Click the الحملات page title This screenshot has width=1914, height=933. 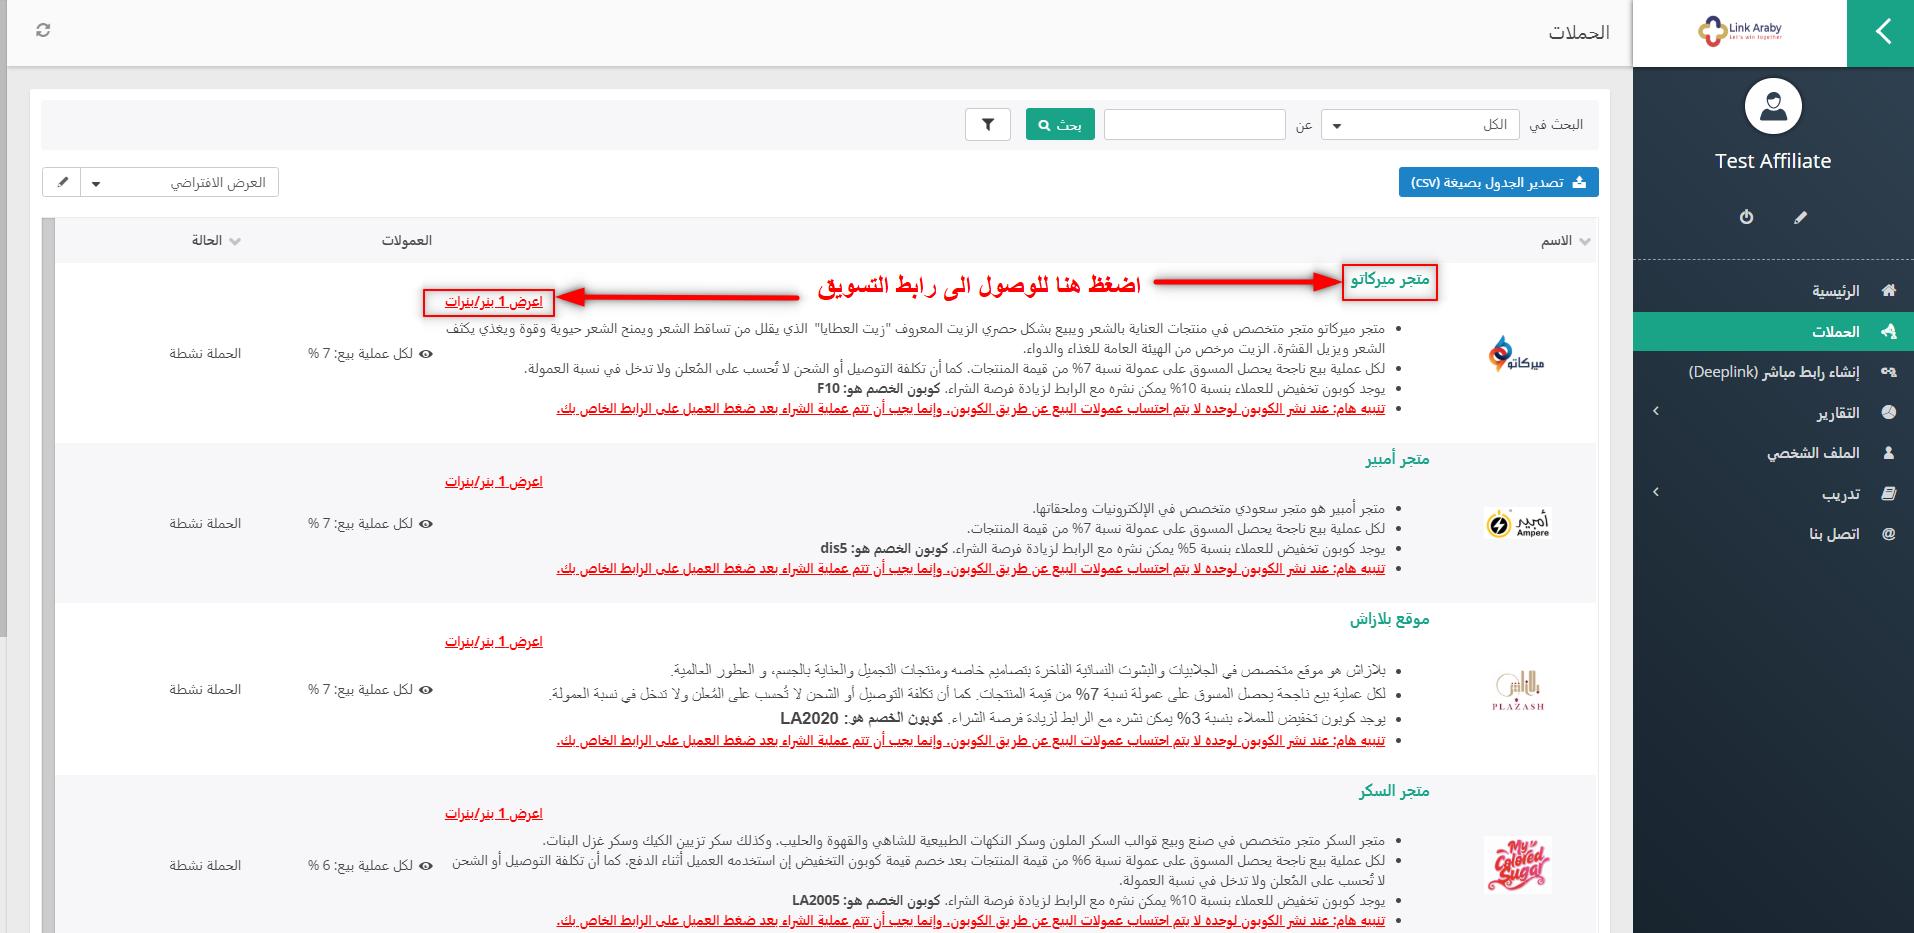coord(1579,33)
